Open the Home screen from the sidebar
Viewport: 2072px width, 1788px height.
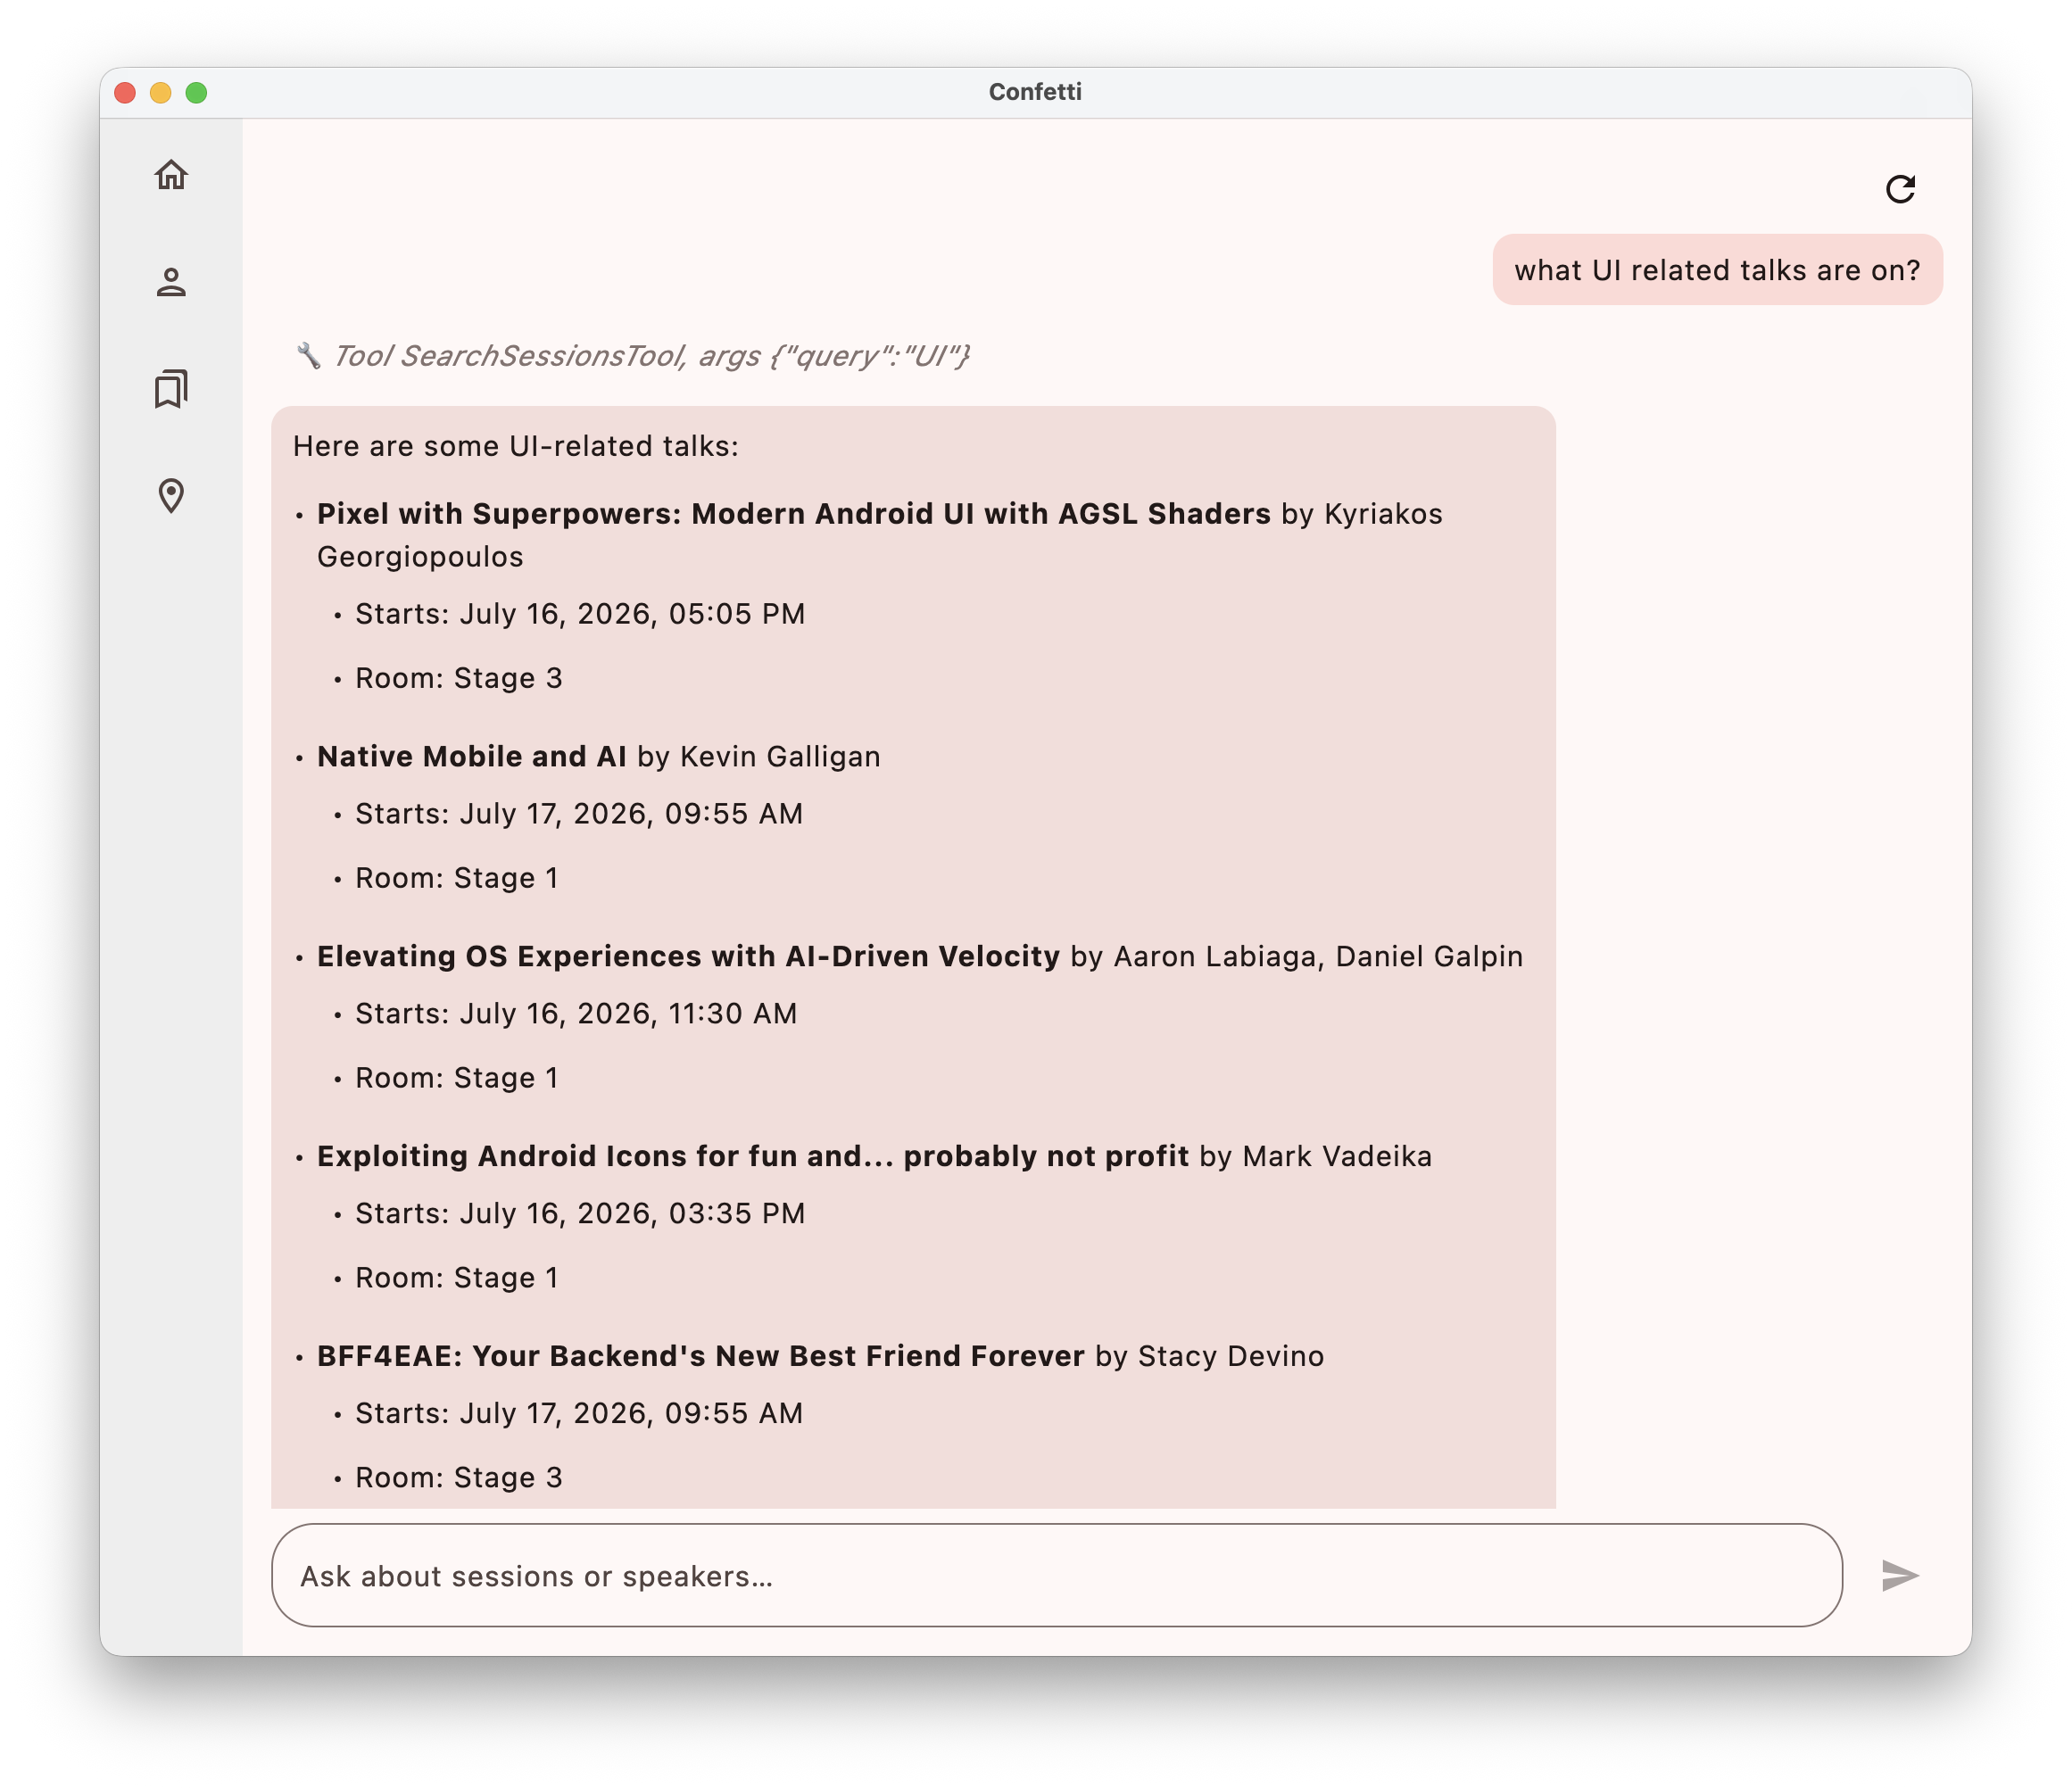[x=171, y=175]
